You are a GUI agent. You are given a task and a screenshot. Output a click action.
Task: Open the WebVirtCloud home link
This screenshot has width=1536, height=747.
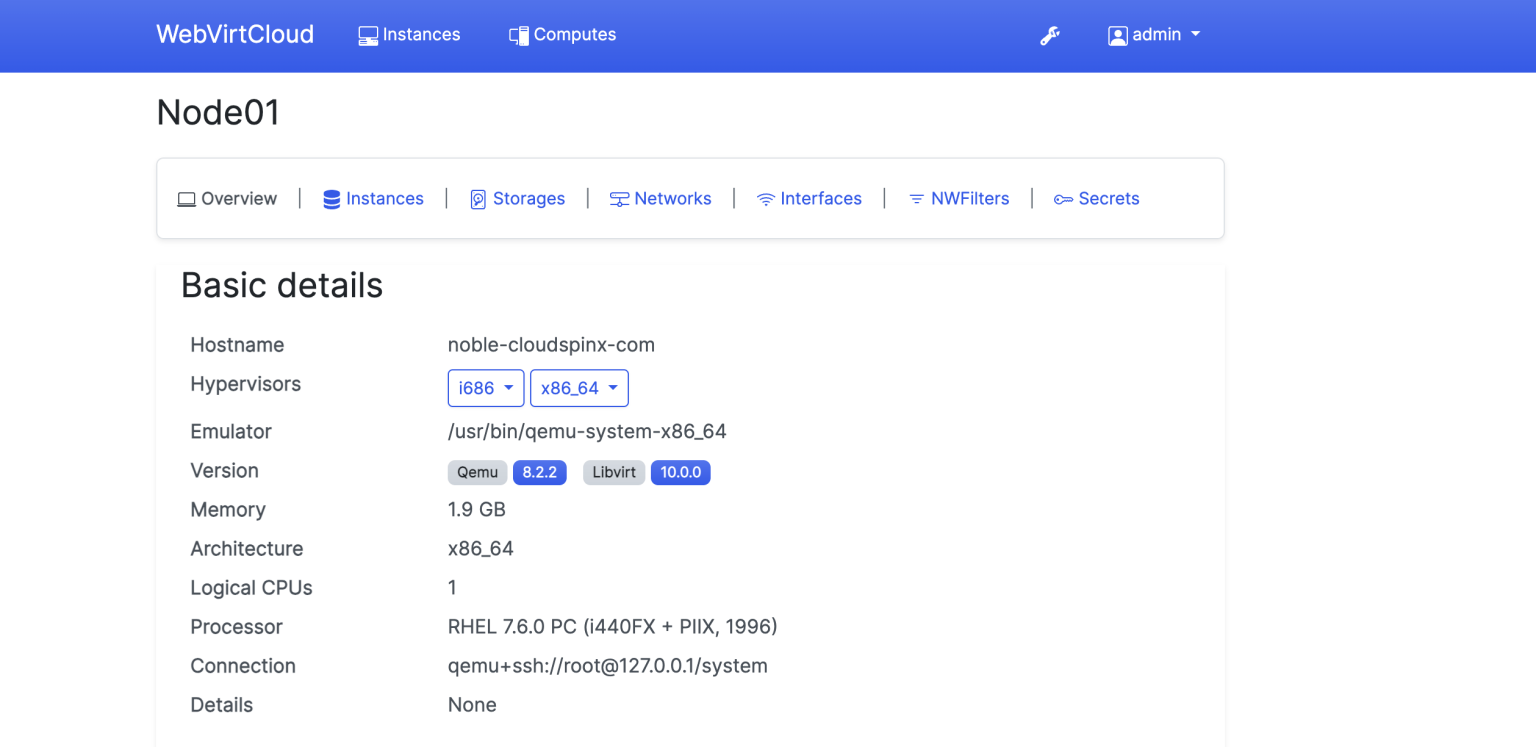coord(234,34)
